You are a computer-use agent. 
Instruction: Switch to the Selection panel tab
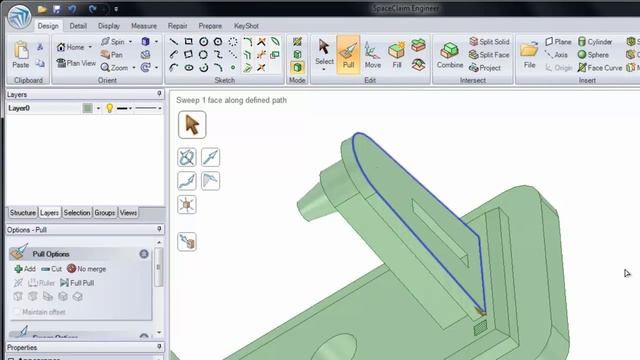(77, 213)
